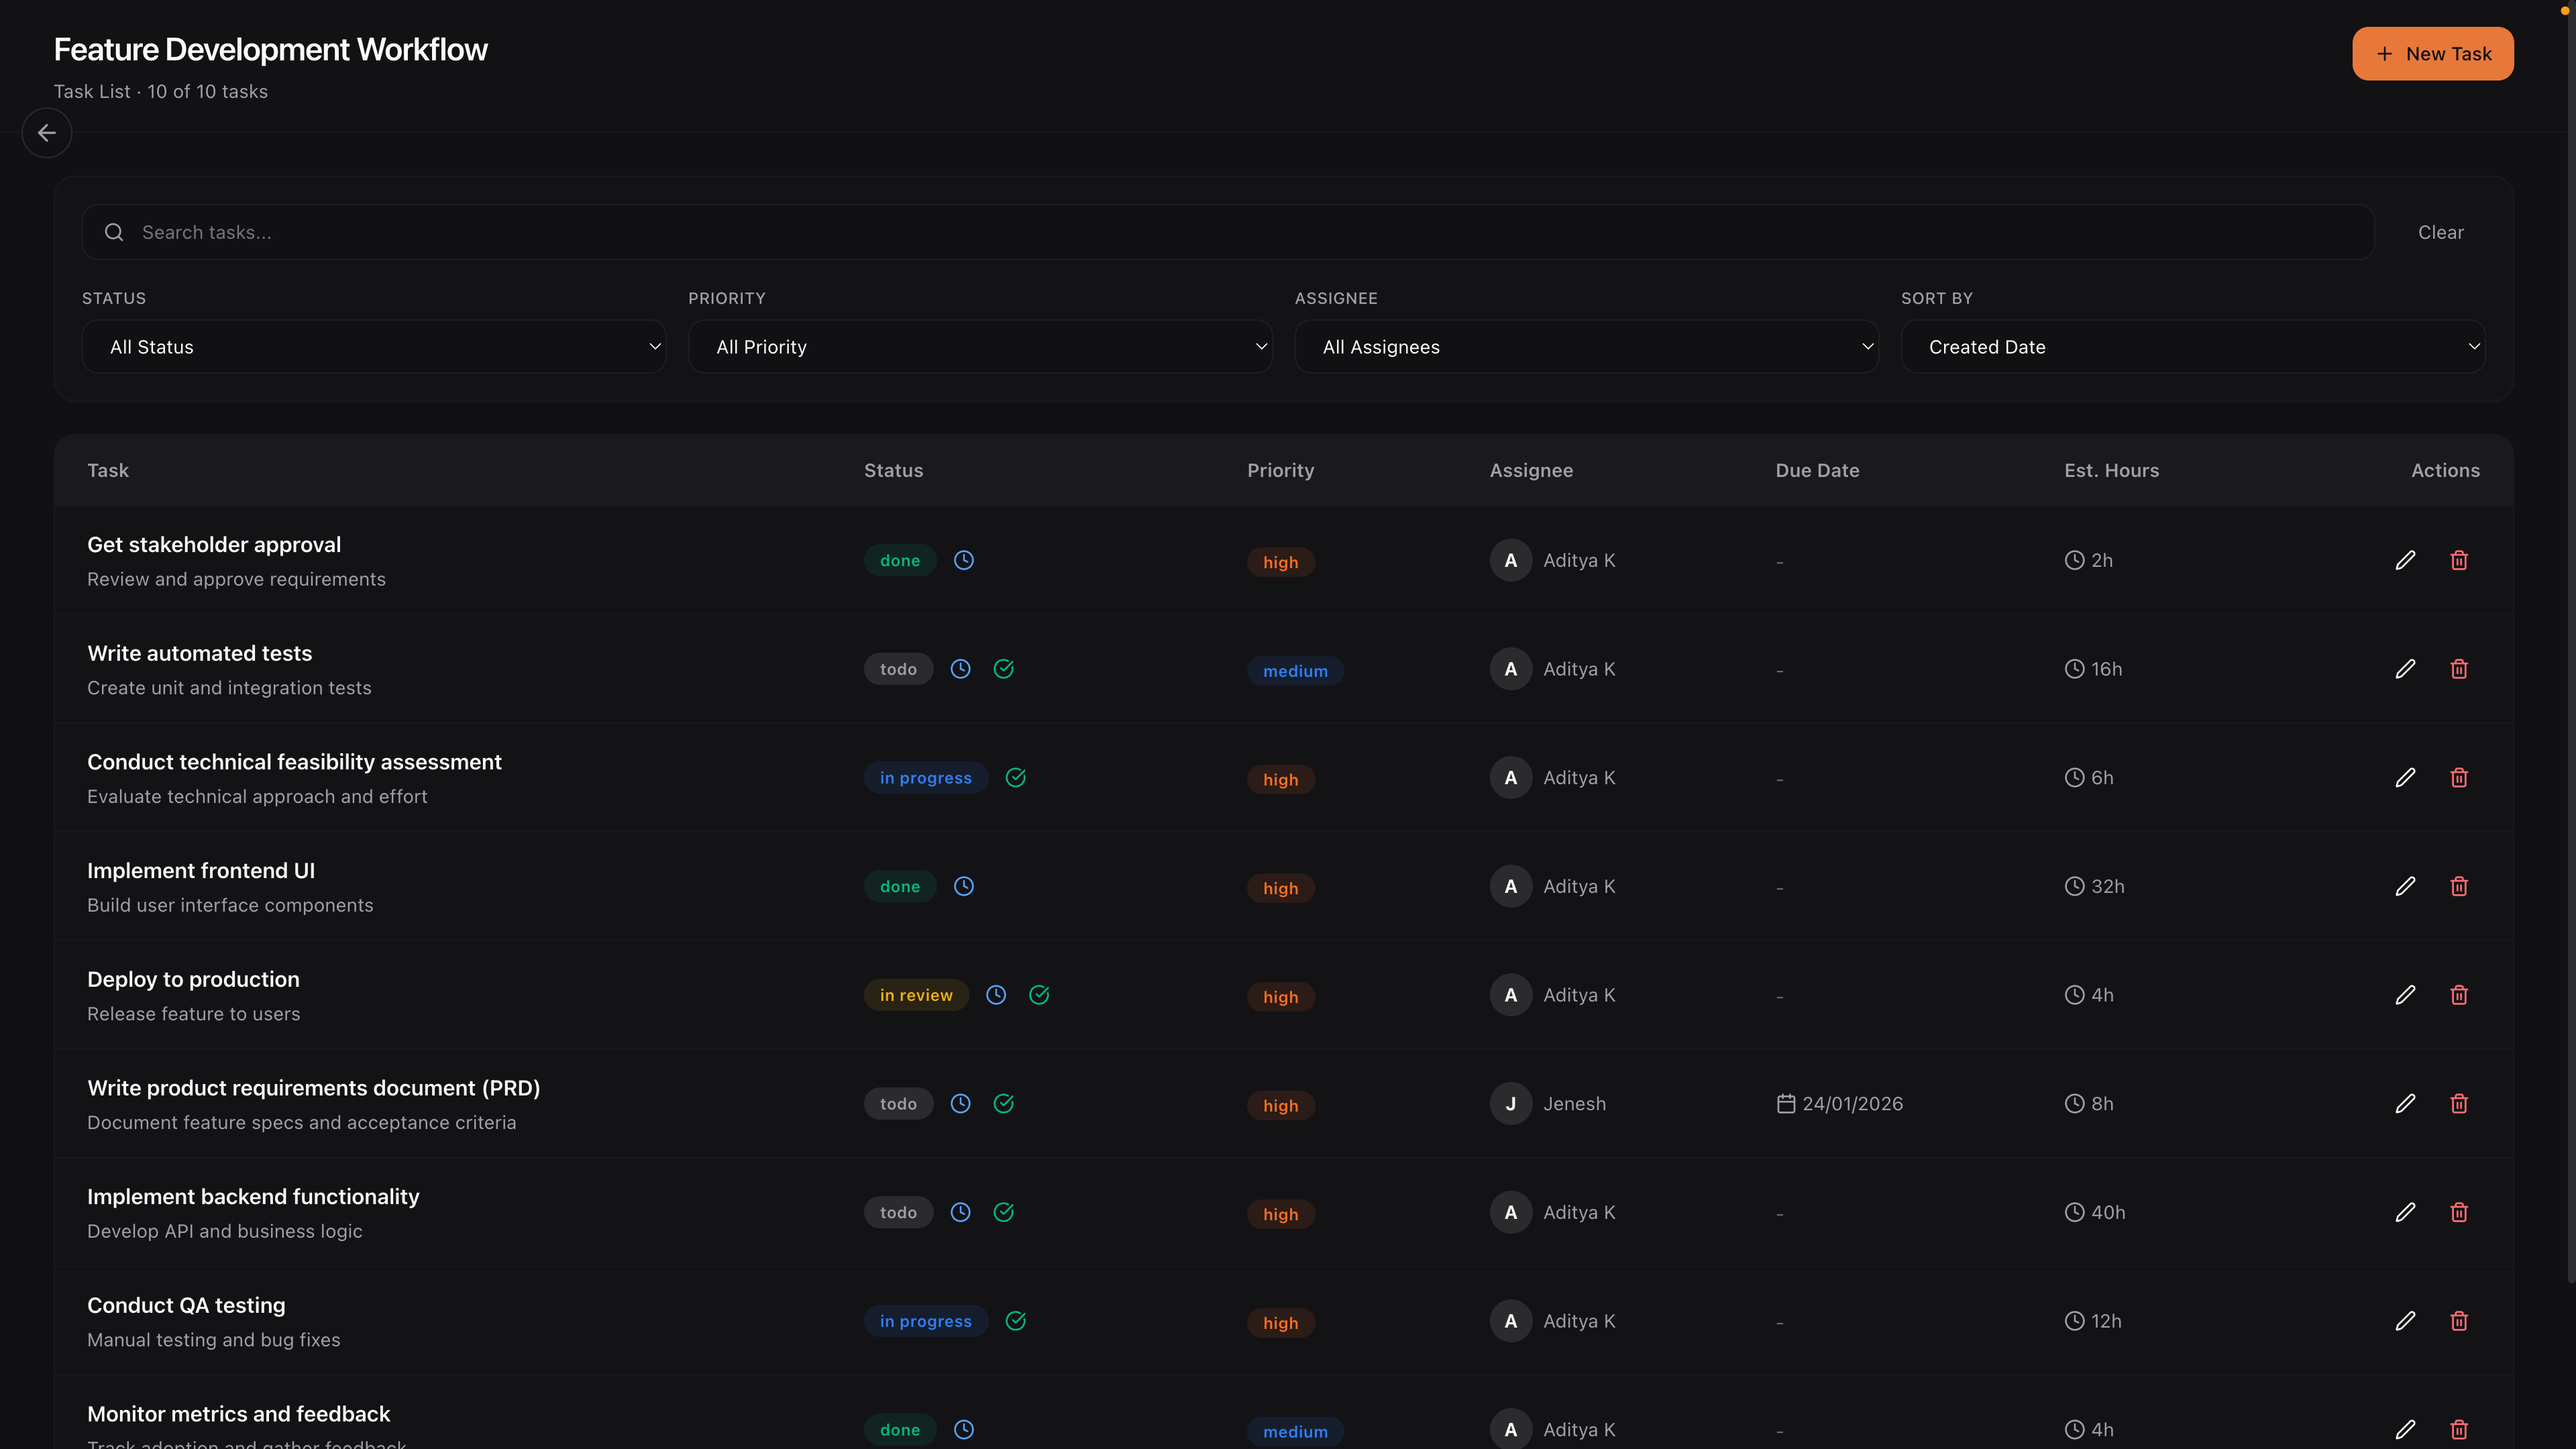Click pencil icon for Implement frontend UI
This screenshot has height=1449, width=2576.
2405,886
